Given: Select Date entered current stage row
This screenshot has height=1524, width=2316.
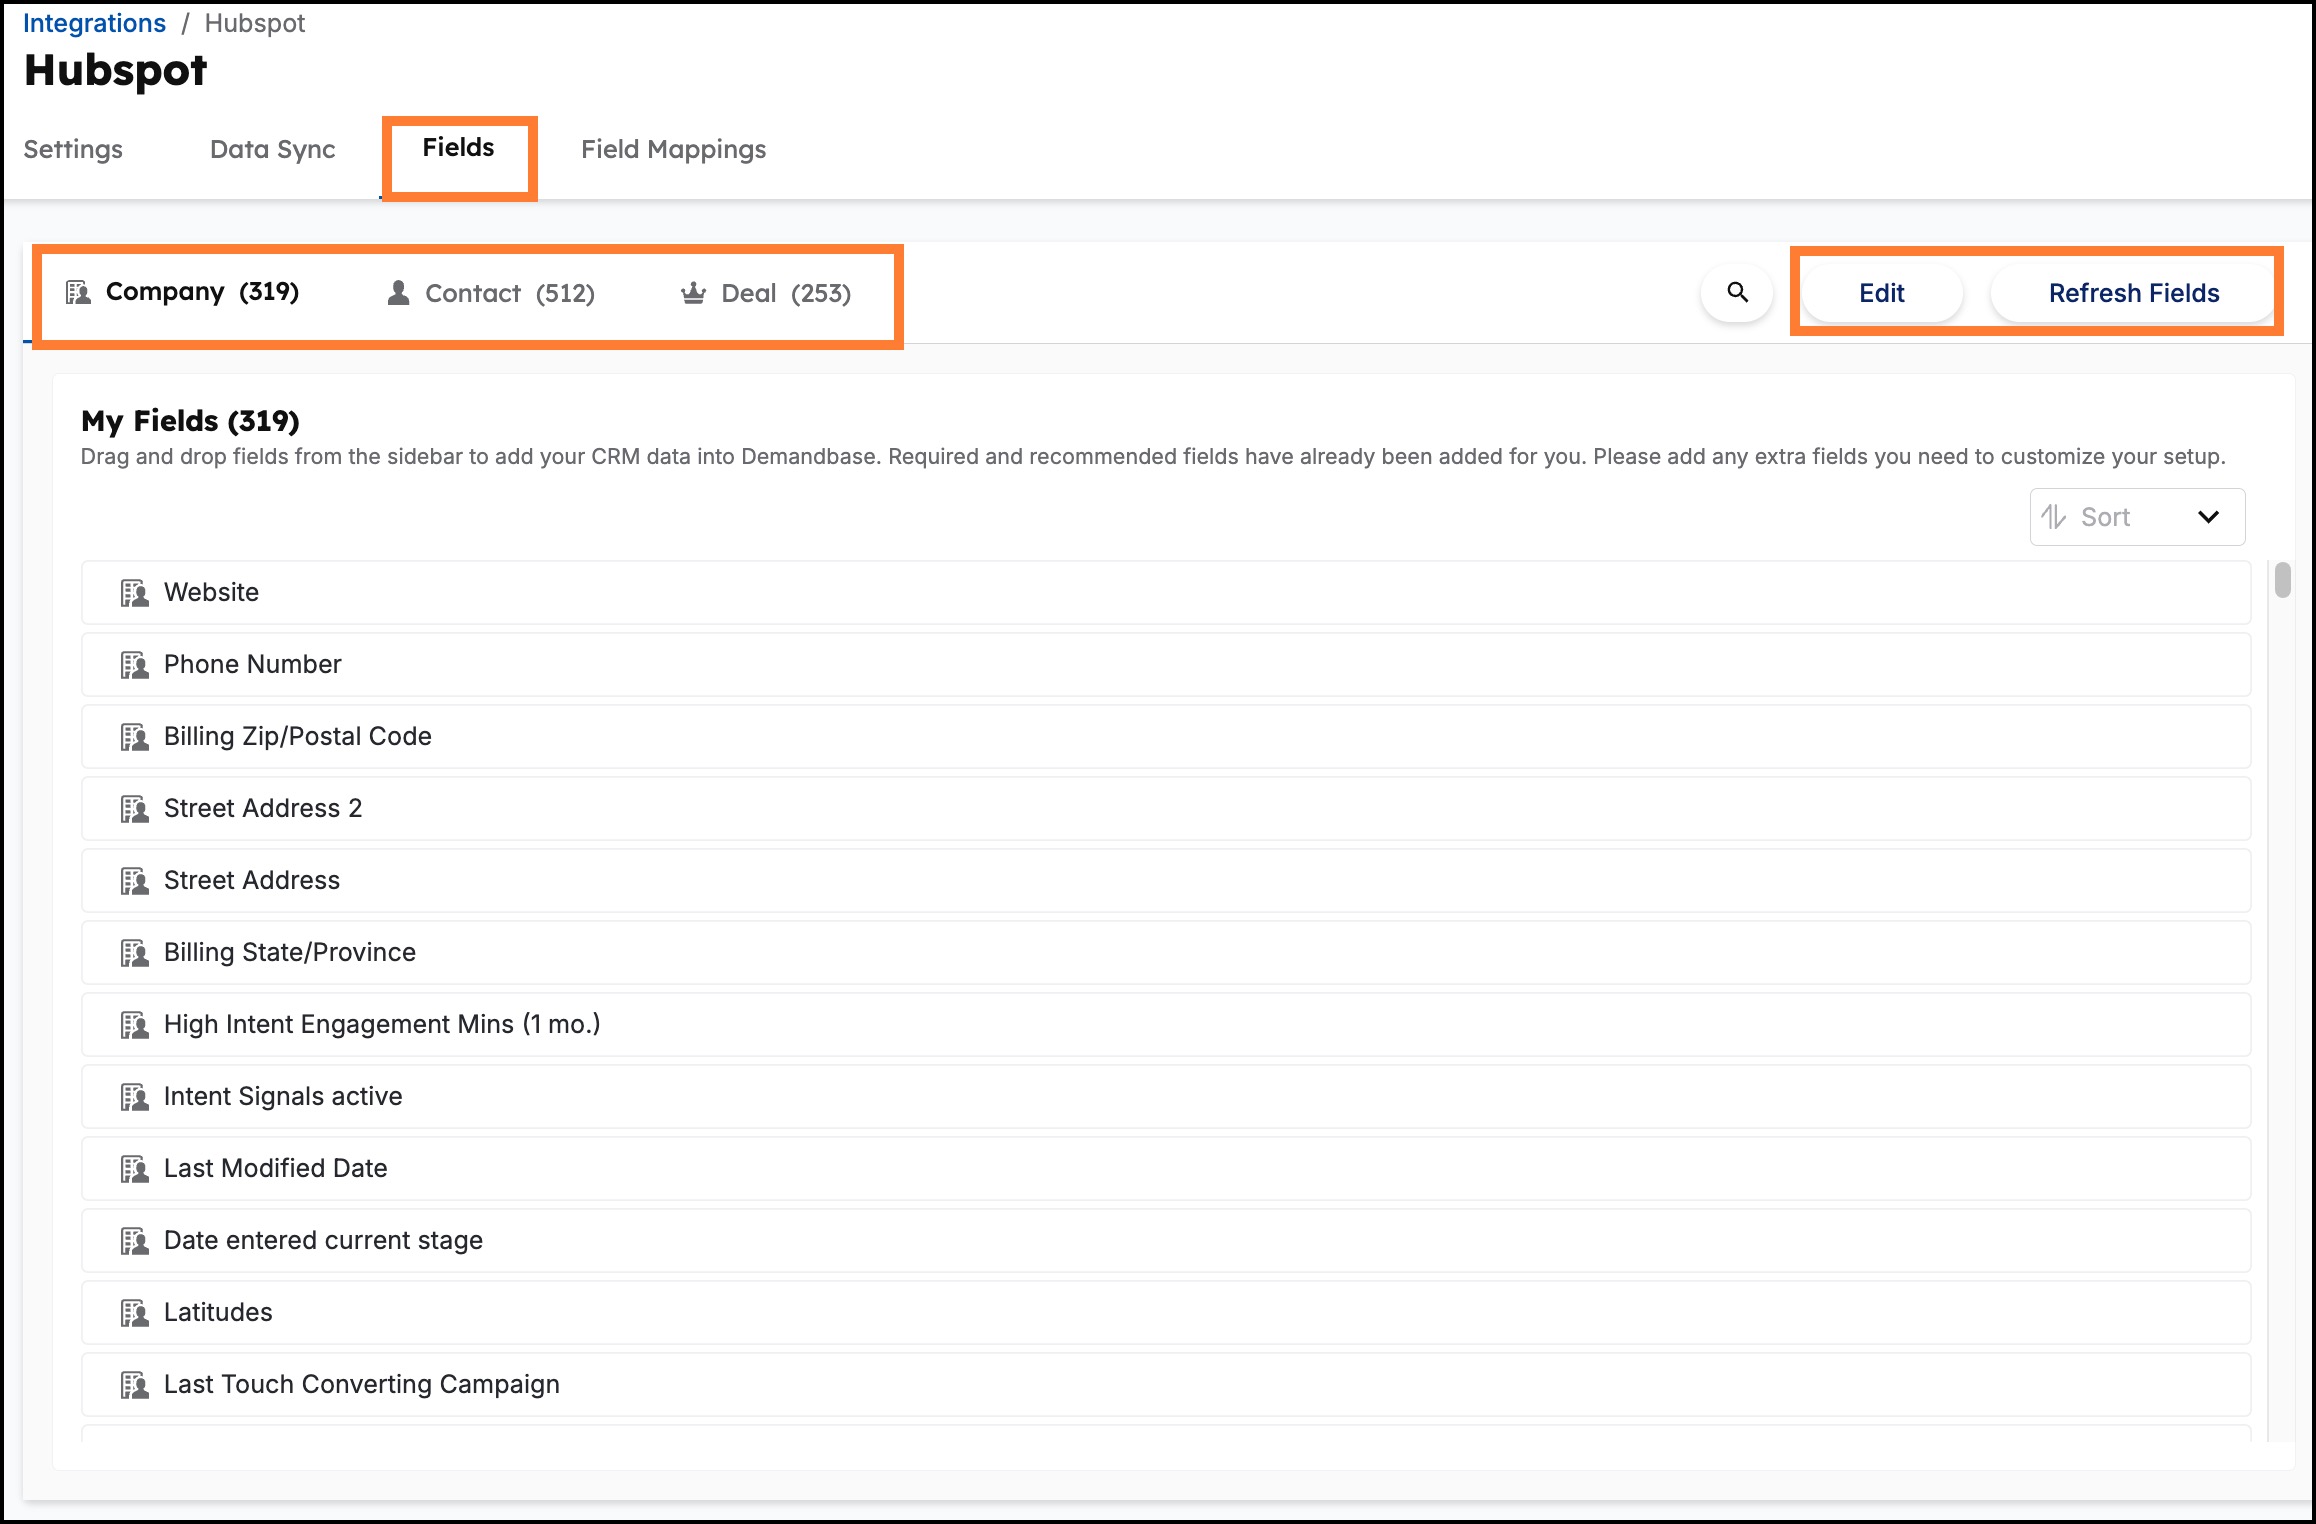Looking at the screenshot, I should pos(1166,1241).
